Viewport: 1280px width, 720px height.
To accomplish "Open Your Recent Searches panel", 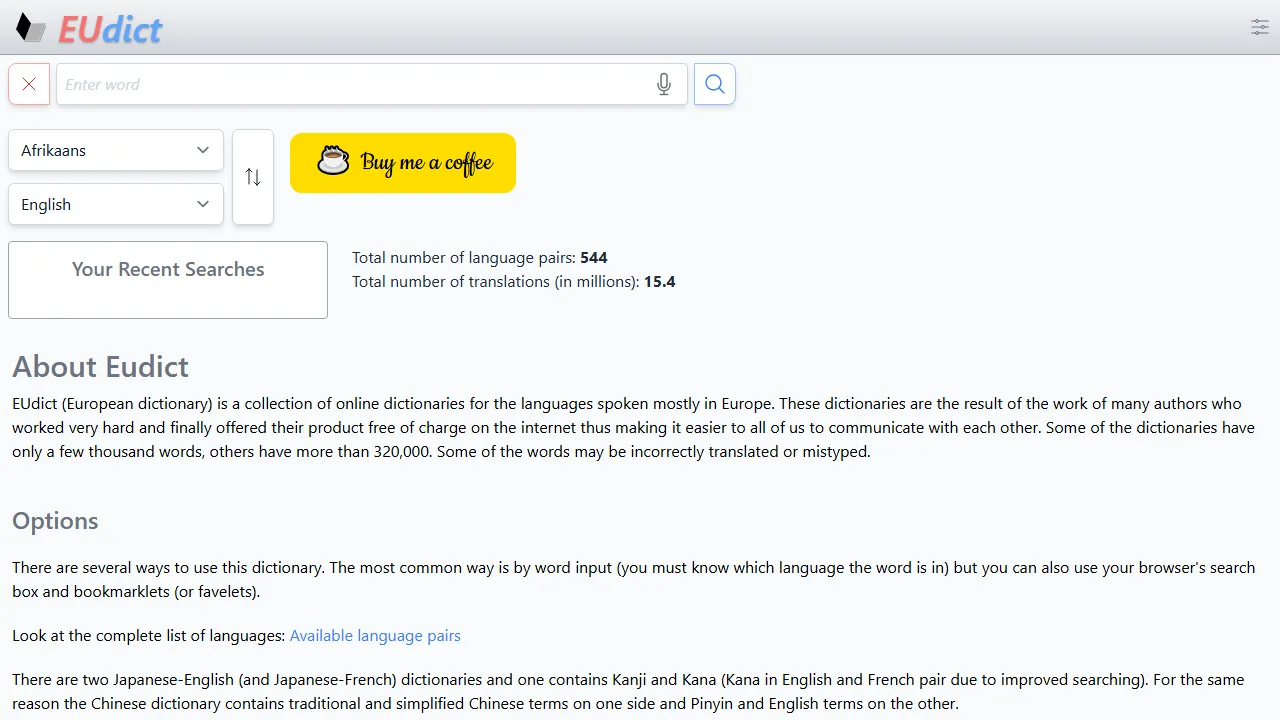I will pyautogui.click(x=167, y=269).
